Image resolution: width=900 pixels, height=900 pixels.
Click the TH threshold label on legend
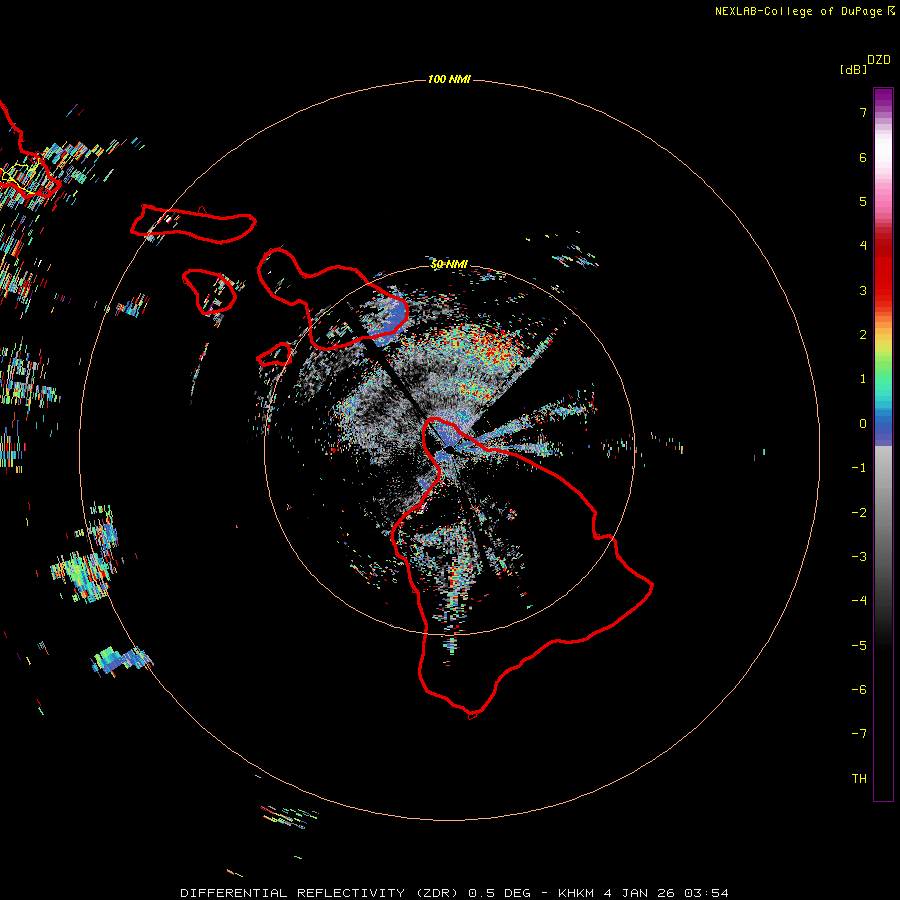pos(859,779)
